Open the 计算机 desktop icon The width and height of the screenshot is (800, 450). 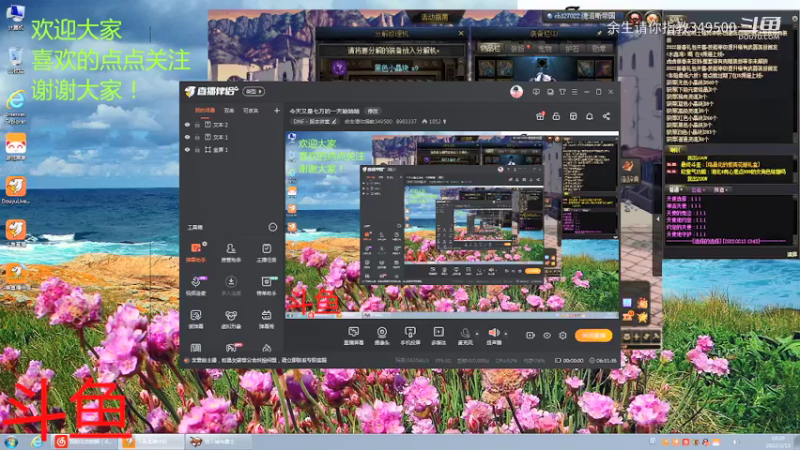[x=15, y=17]
